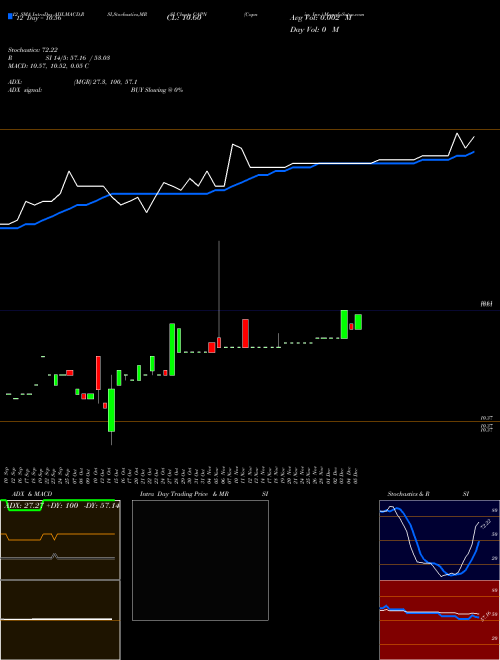Click the 'ADX signal:' label
This screenshot has height=660, width=500.
[x=25, y=90]
